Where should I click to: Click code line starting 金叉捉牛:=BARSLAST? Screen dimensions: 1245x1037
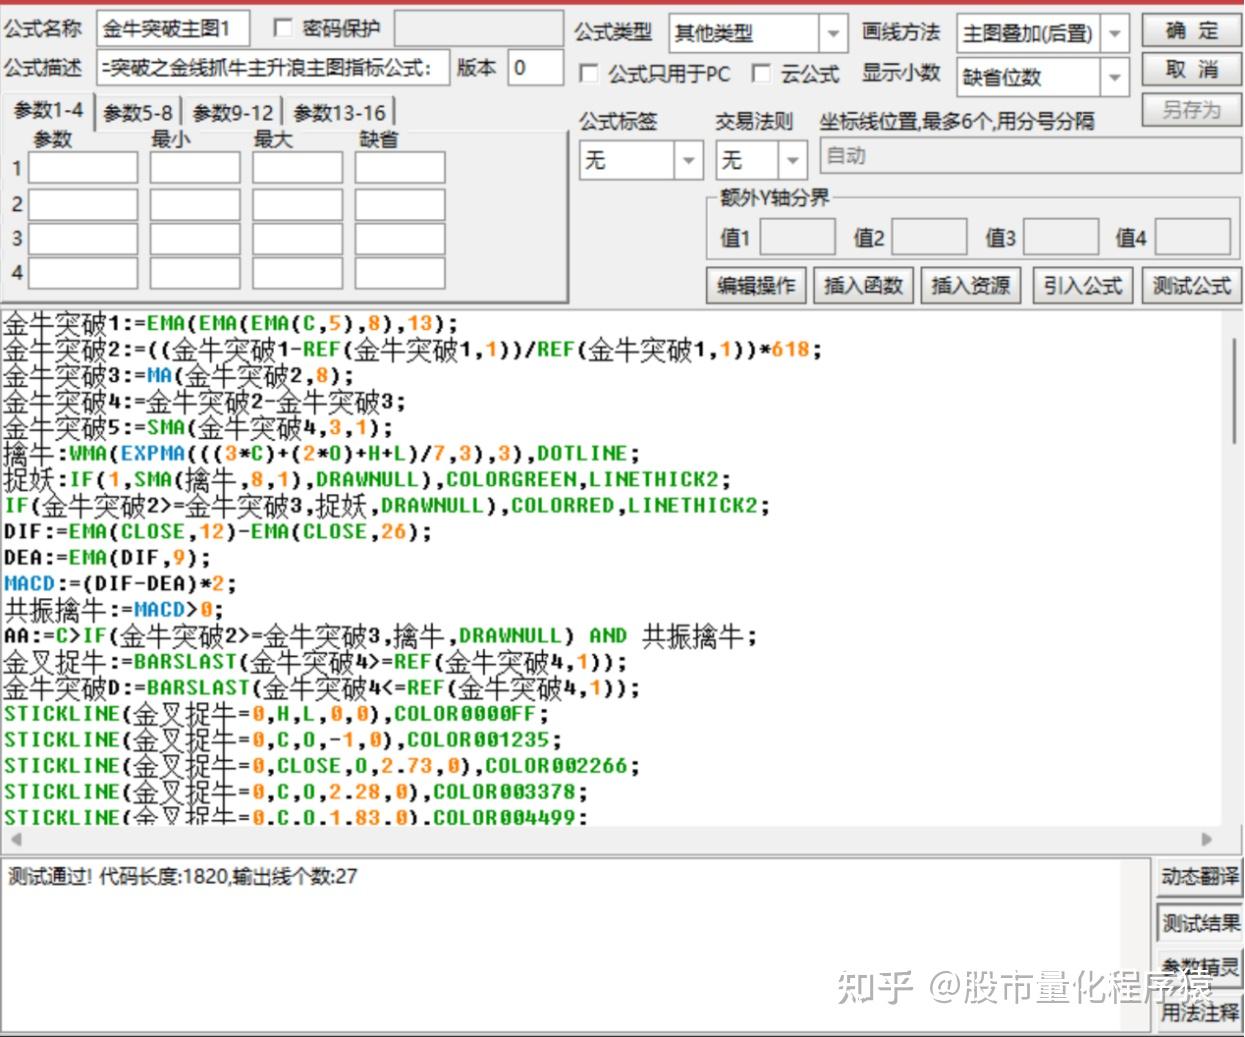pos(316,662)
